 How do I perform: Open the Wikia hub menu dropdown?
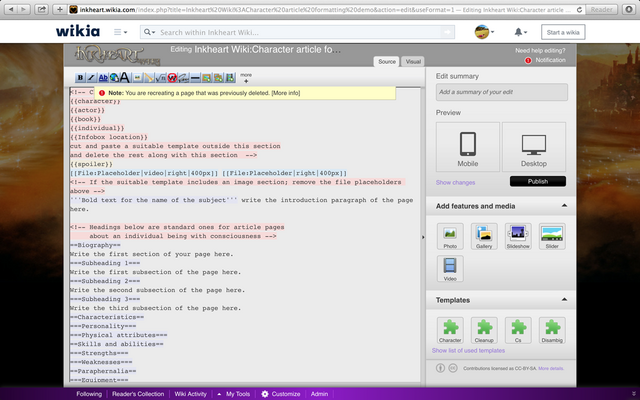[x=120, y=32]
